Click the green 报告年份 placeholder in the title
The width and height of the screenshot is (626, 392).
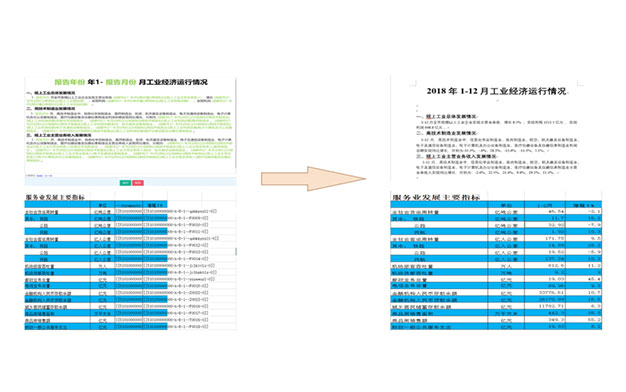tap(70, 82)
